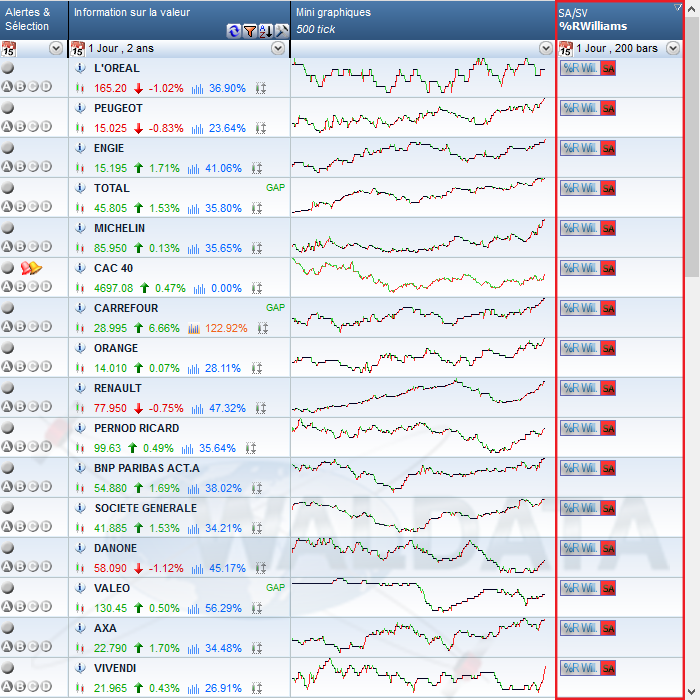The image size is (700, 700).
Task: Click the CAC 40 value 4697.08
Action: click(113, 288)
